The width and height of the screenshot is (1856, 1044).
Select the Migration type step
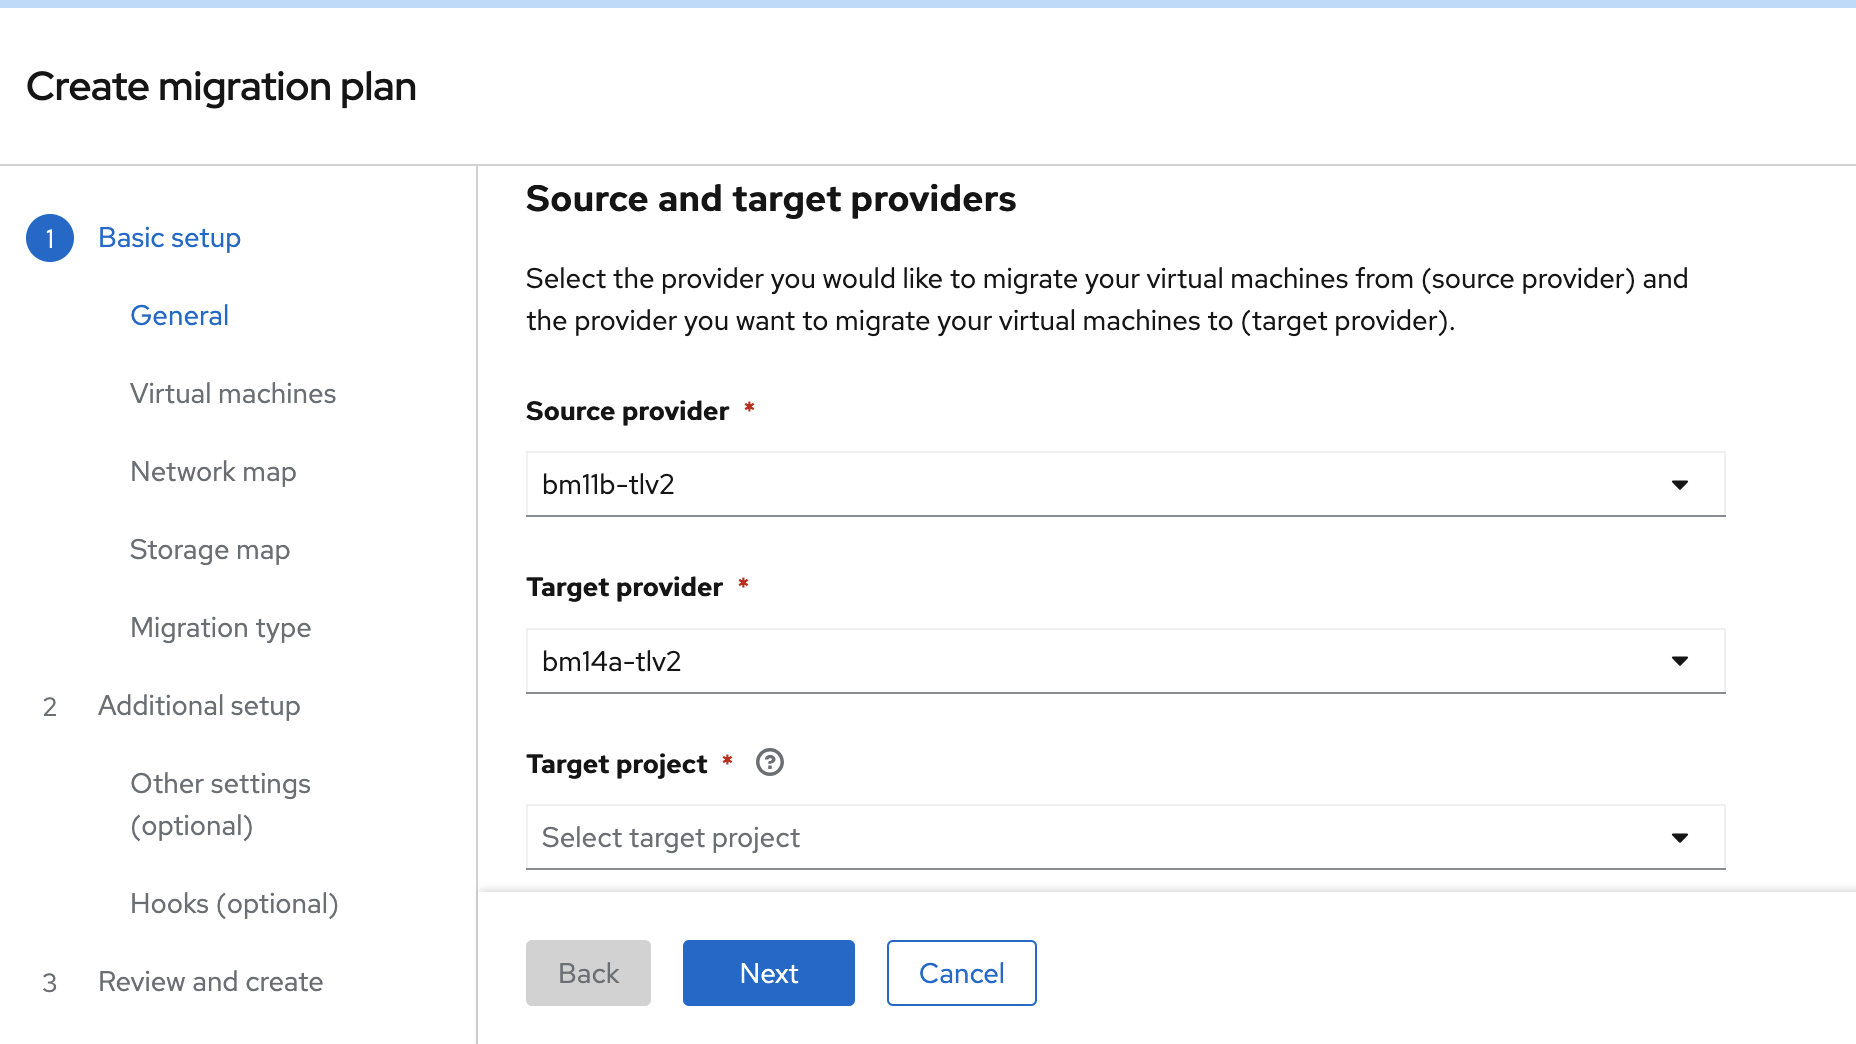[x=221, y=628]
